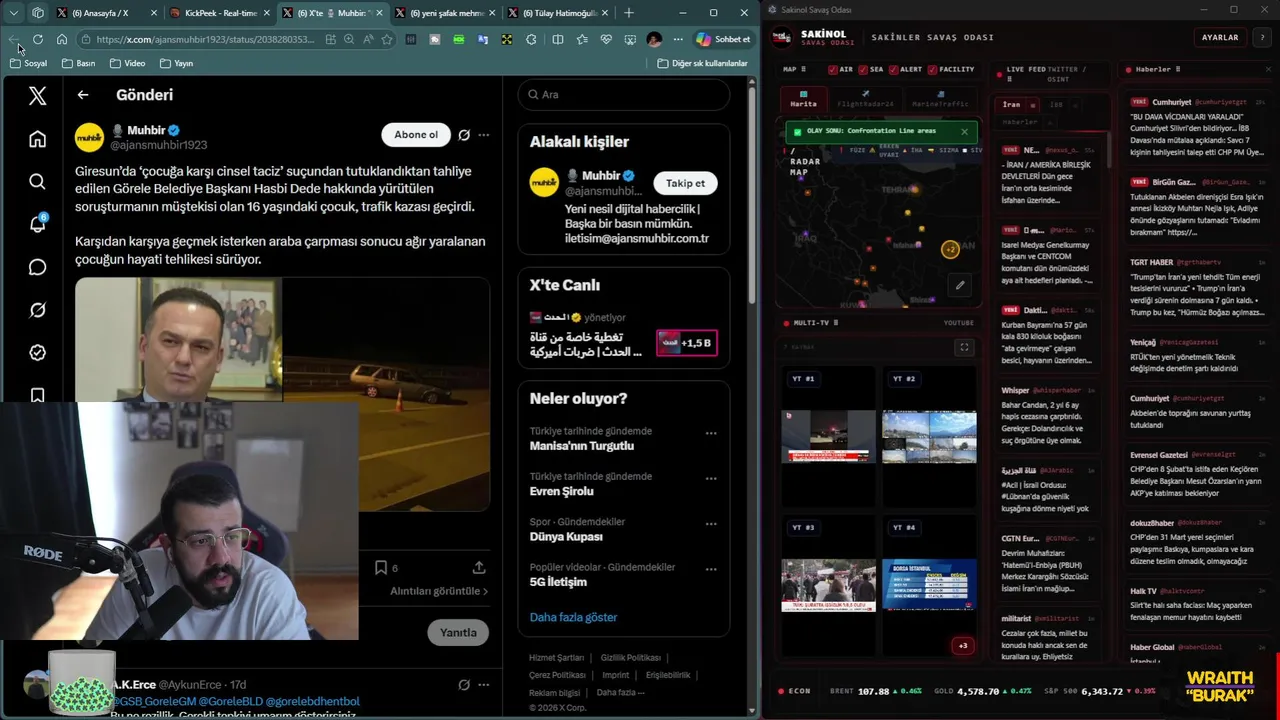Screen dimensions: 1280x720
Task: Open options for Dünya Kupası trend
Action: click(x=711, y=523)
